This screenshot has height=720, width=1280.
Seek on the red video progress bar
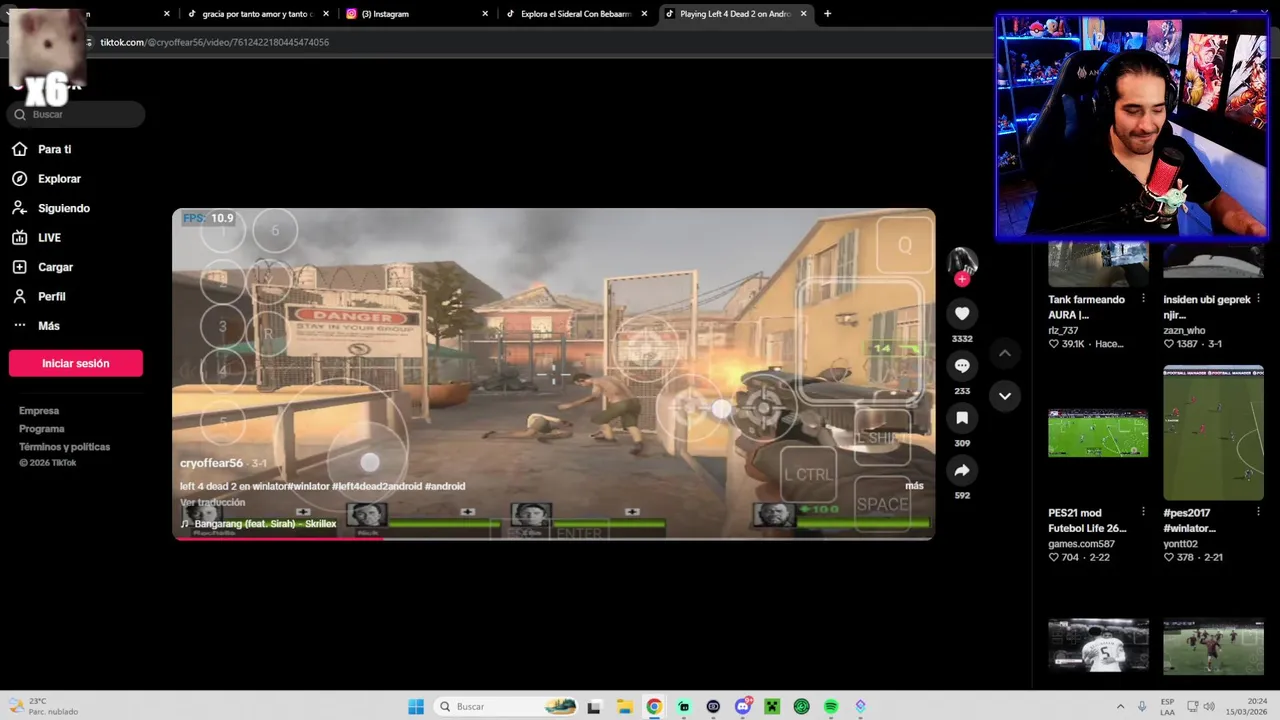point(553,538)
